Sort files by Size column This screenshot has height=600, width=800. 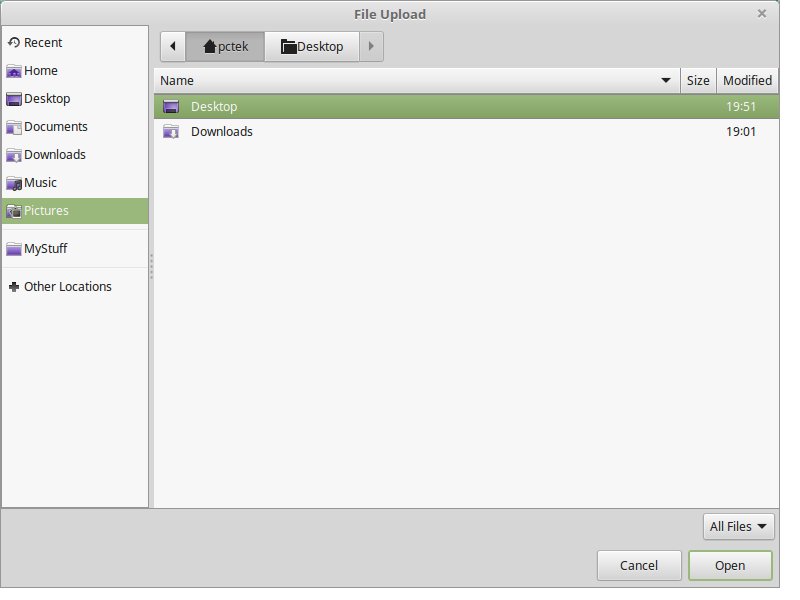tap(698, 80)
